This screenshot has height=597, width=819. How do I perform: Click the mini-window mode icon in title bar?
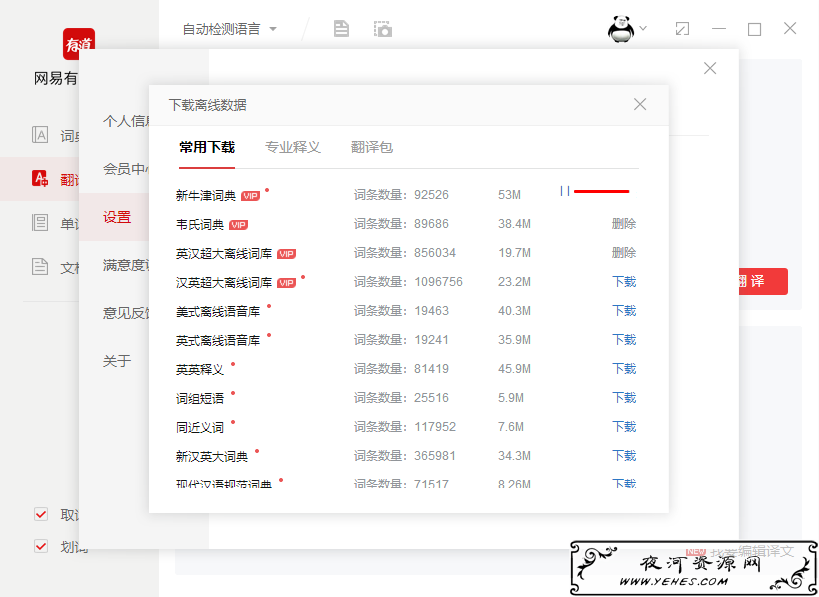pos(682,29)
